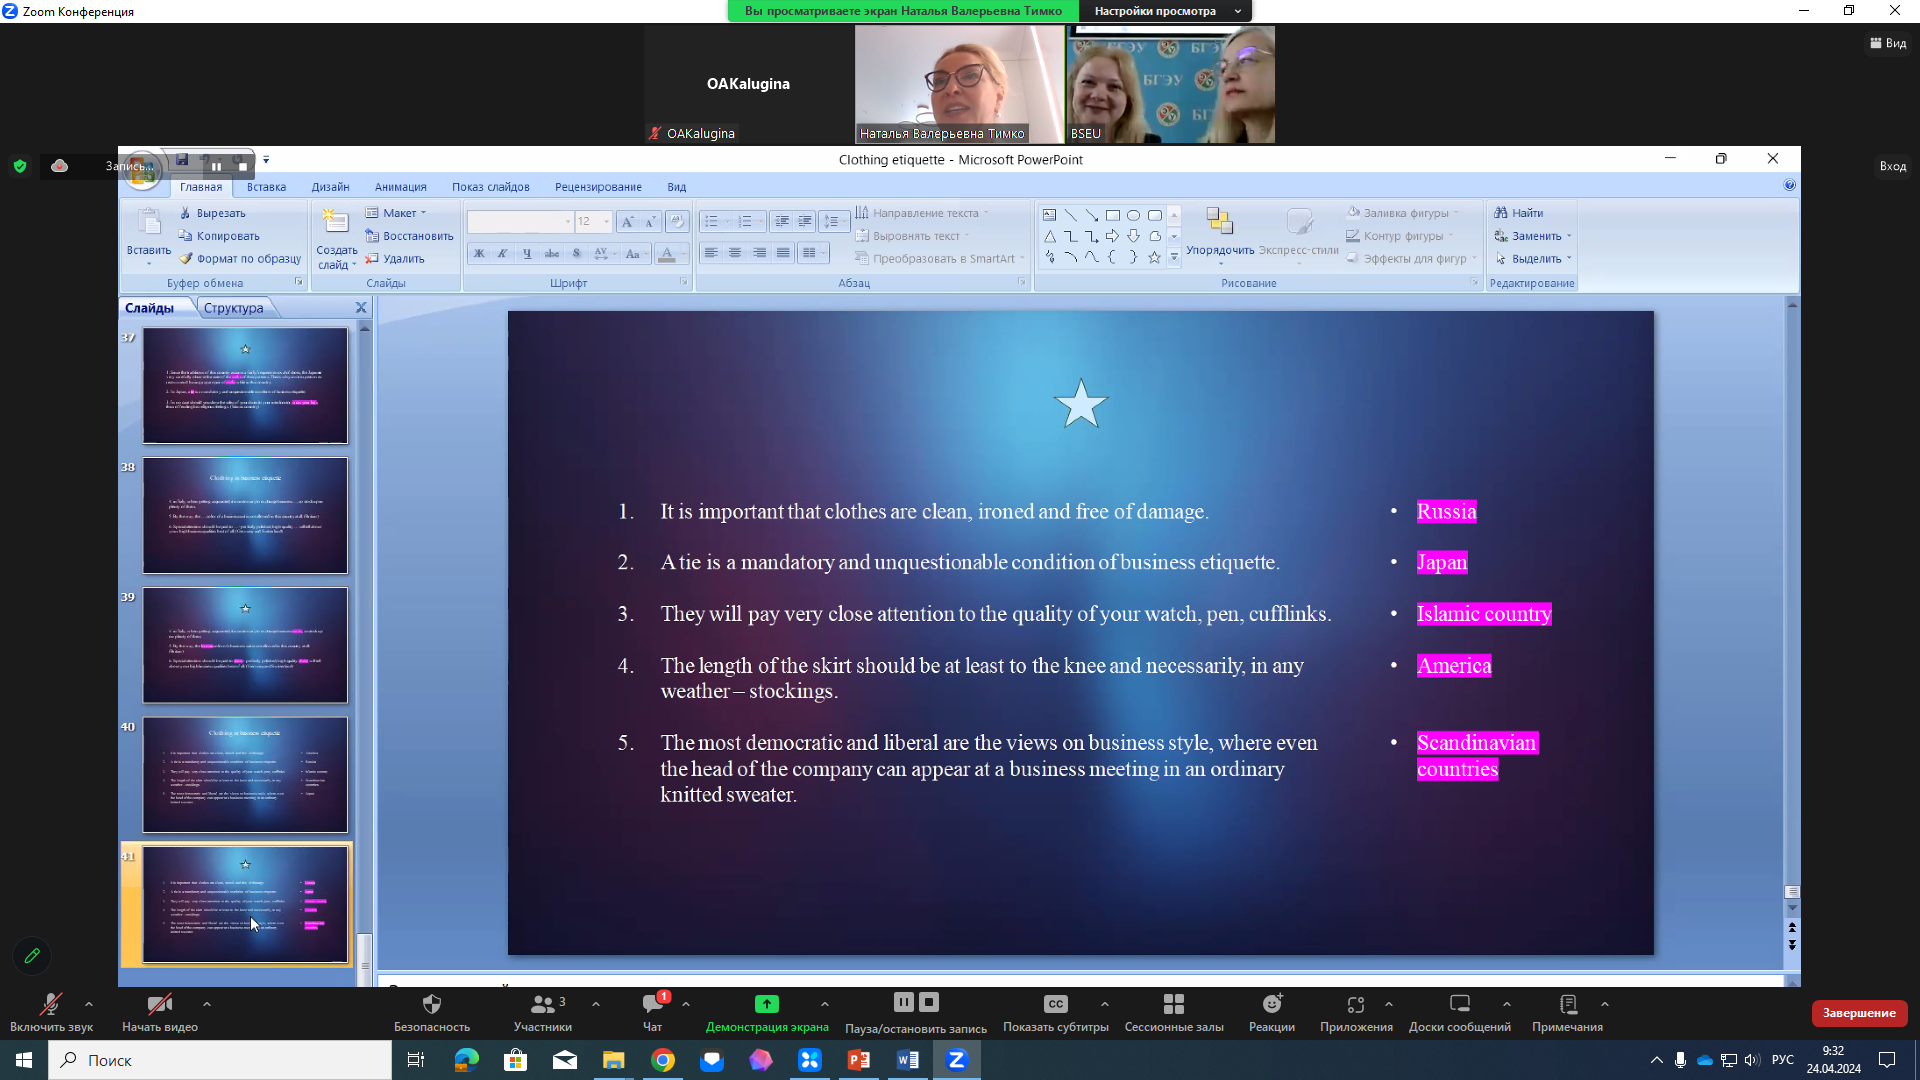Click the green annotation pencil icon
1920x1080 pixels.
[x=32, y=956]
